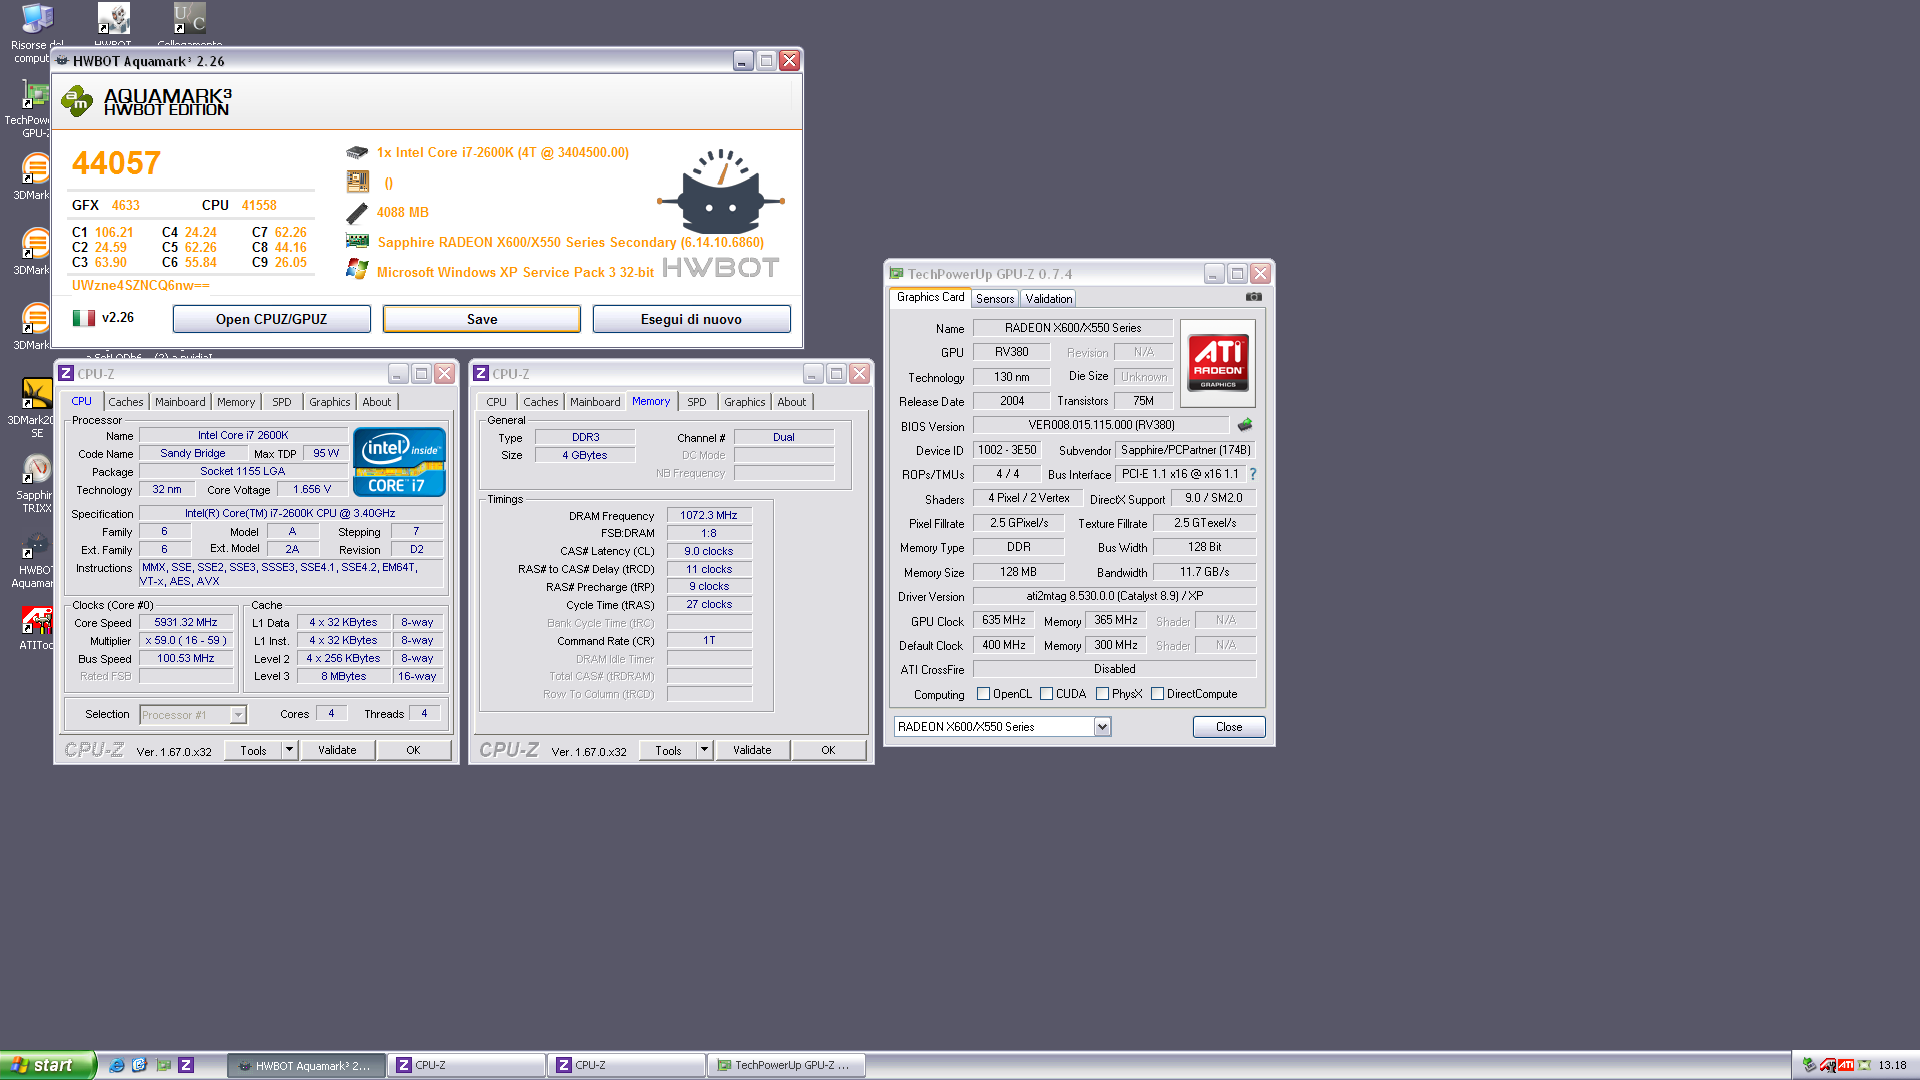Click the BIOS Version field in GPU-Z
Screen dimensions: 1920x1080
pyautogui.click(x=1101, y=425)
